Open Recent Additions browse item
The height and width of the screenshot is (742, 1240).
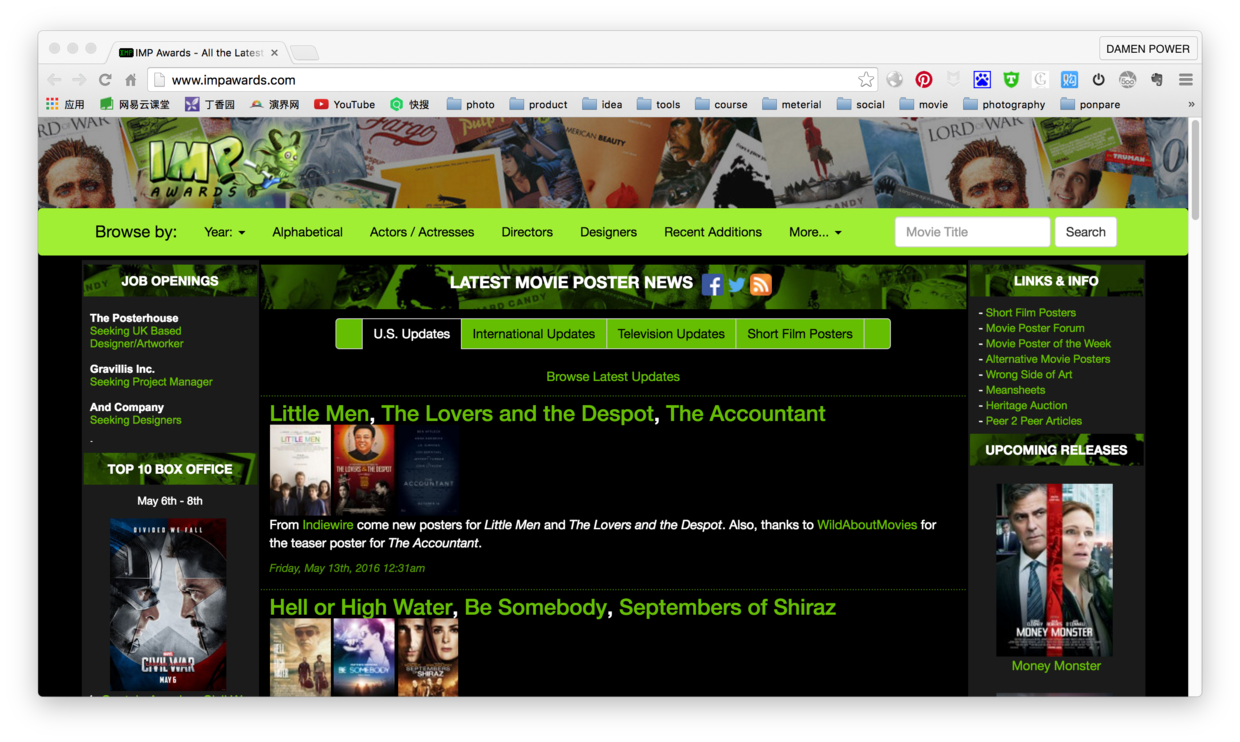713,232
